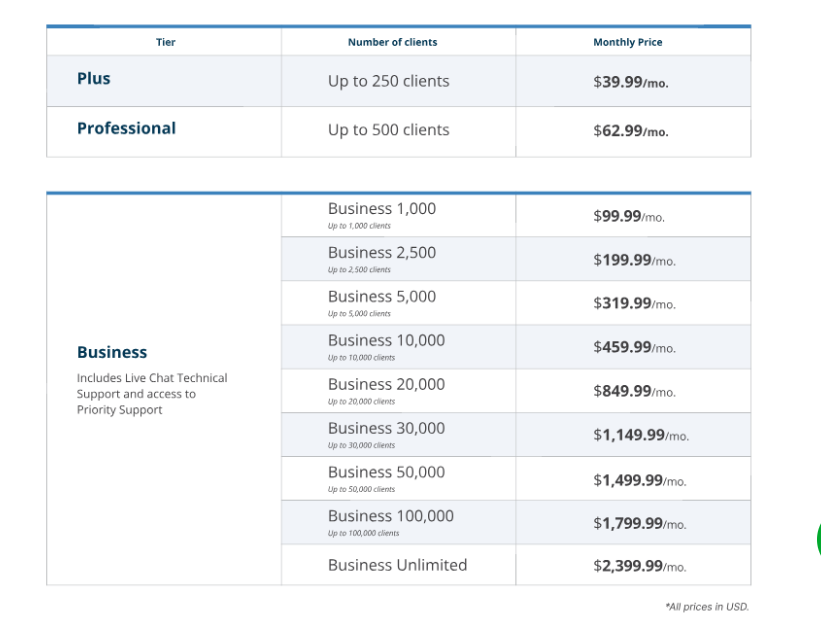This screenshot has width=821, height=633.
Task: Click the $1,149.99/mo. price
Action: point(641,435)
